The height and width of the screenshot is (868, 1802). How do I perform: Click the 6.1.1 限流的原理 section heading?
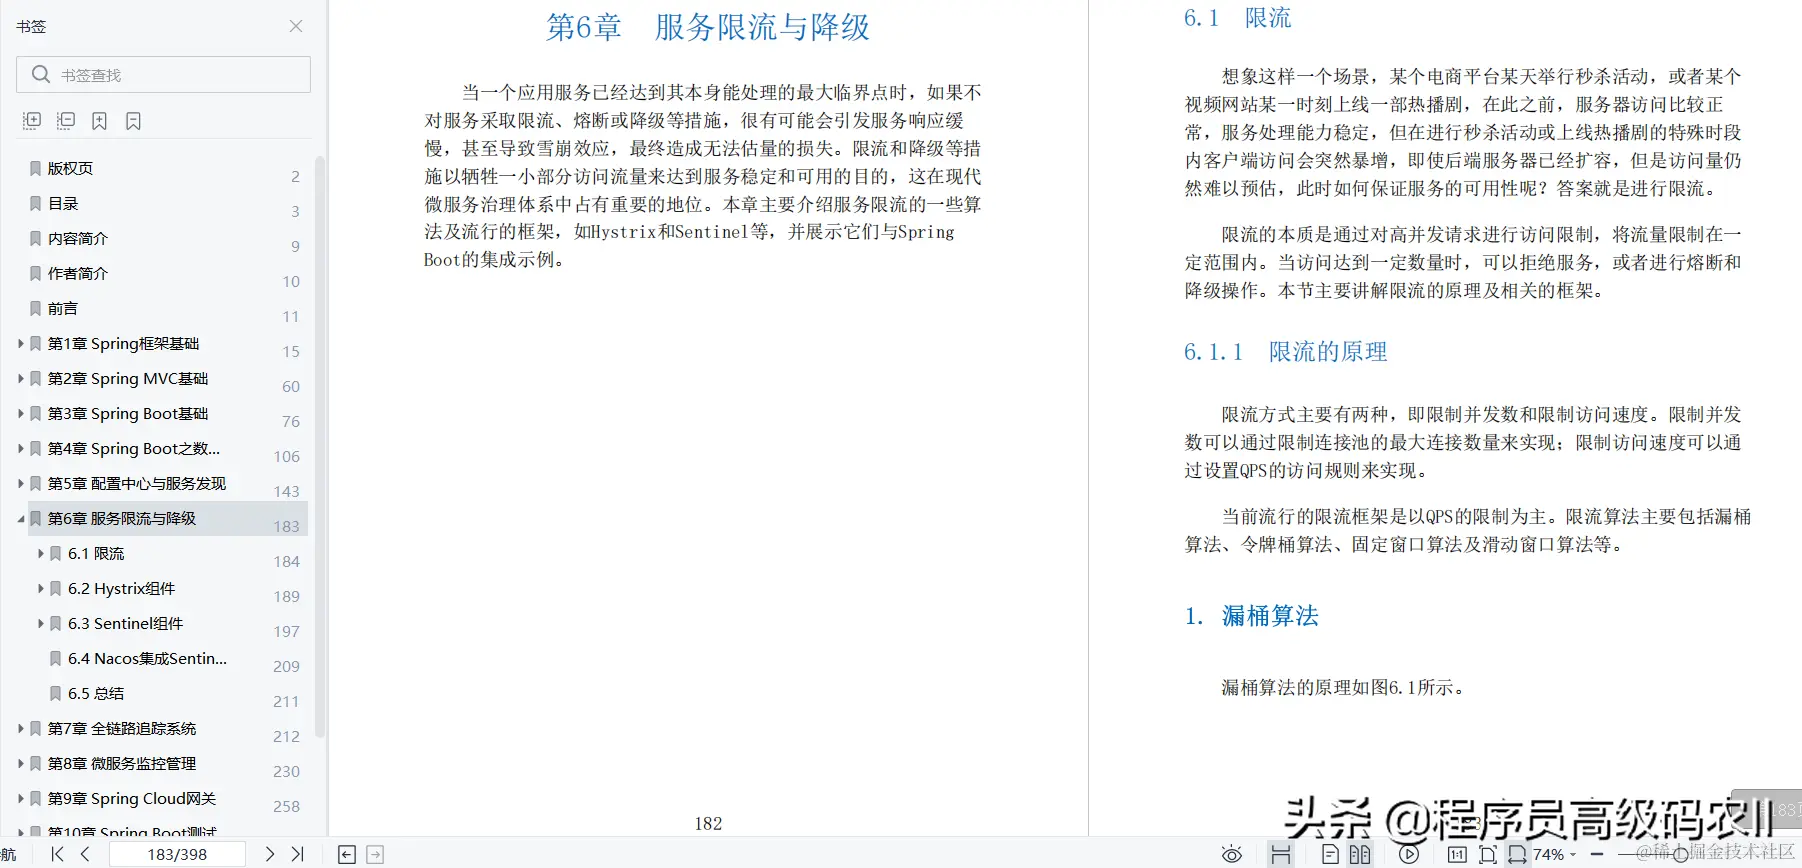1286,352
